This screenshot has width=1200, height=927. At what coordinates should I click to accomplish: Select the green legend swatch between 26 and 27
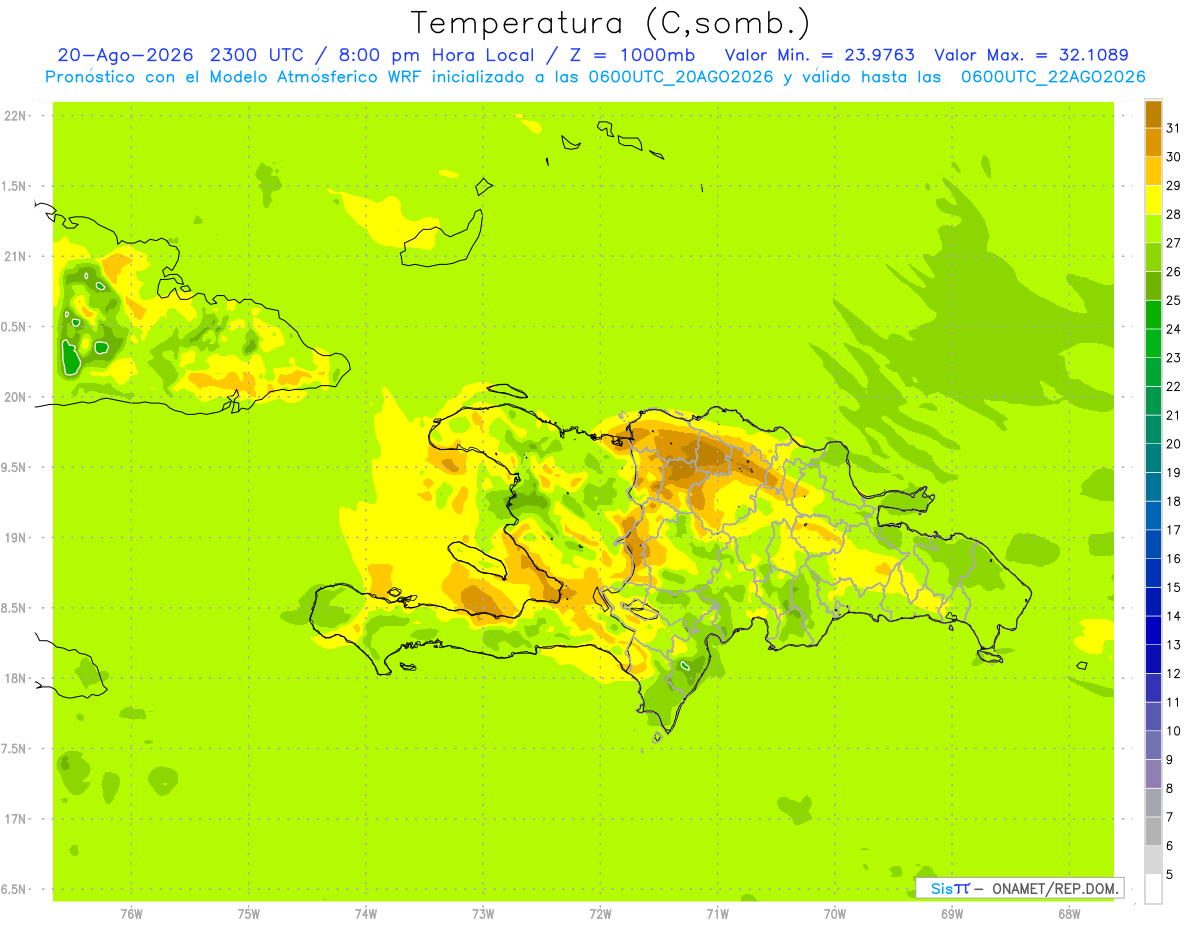pos(1153,257)
